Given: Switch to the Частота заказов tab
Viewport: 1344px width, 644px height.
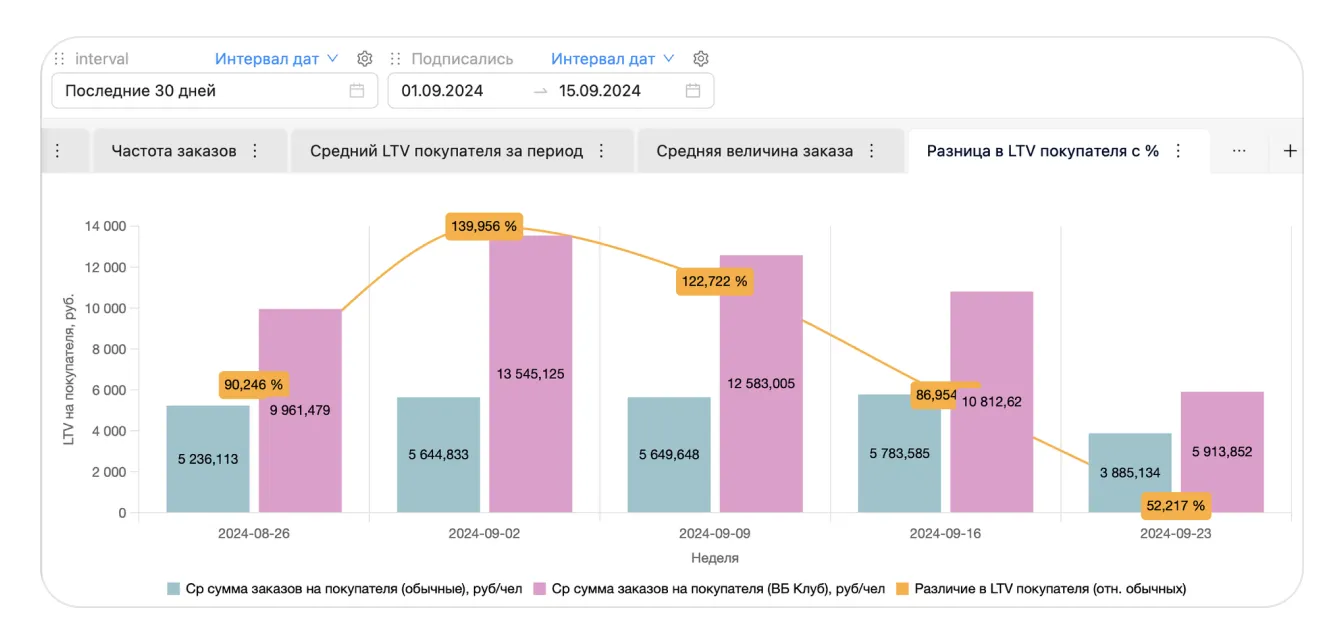Looking at the screenshot, I should [174, 151].
